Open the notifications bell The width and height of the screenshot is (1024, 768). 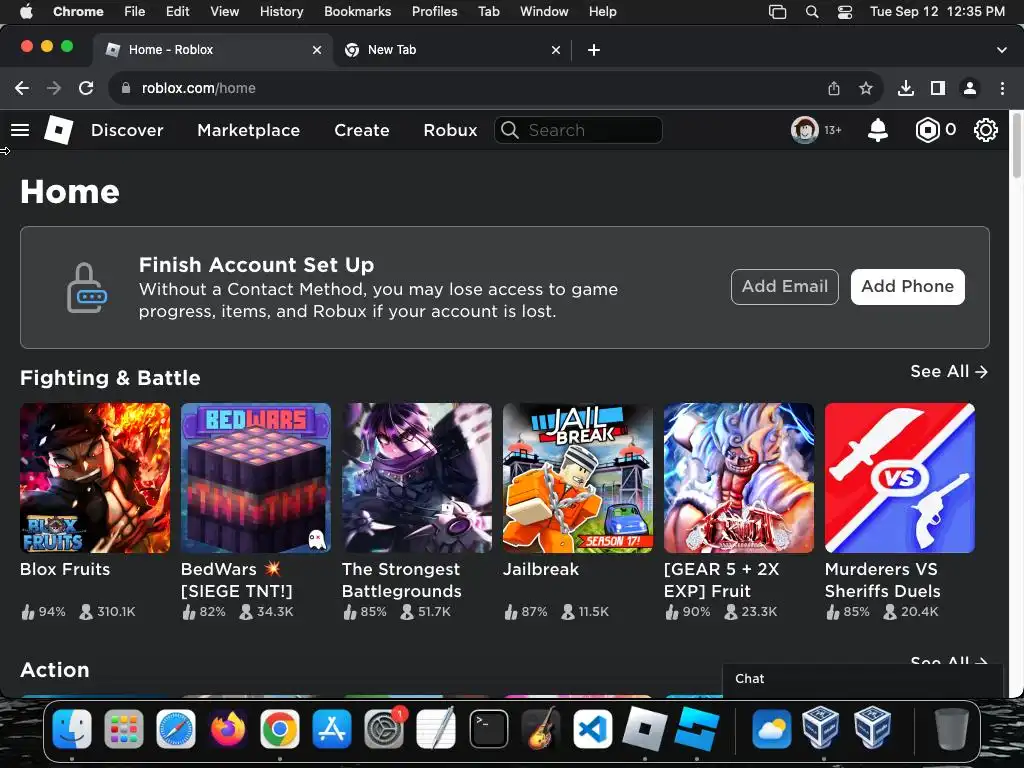[x=878, y=130]
